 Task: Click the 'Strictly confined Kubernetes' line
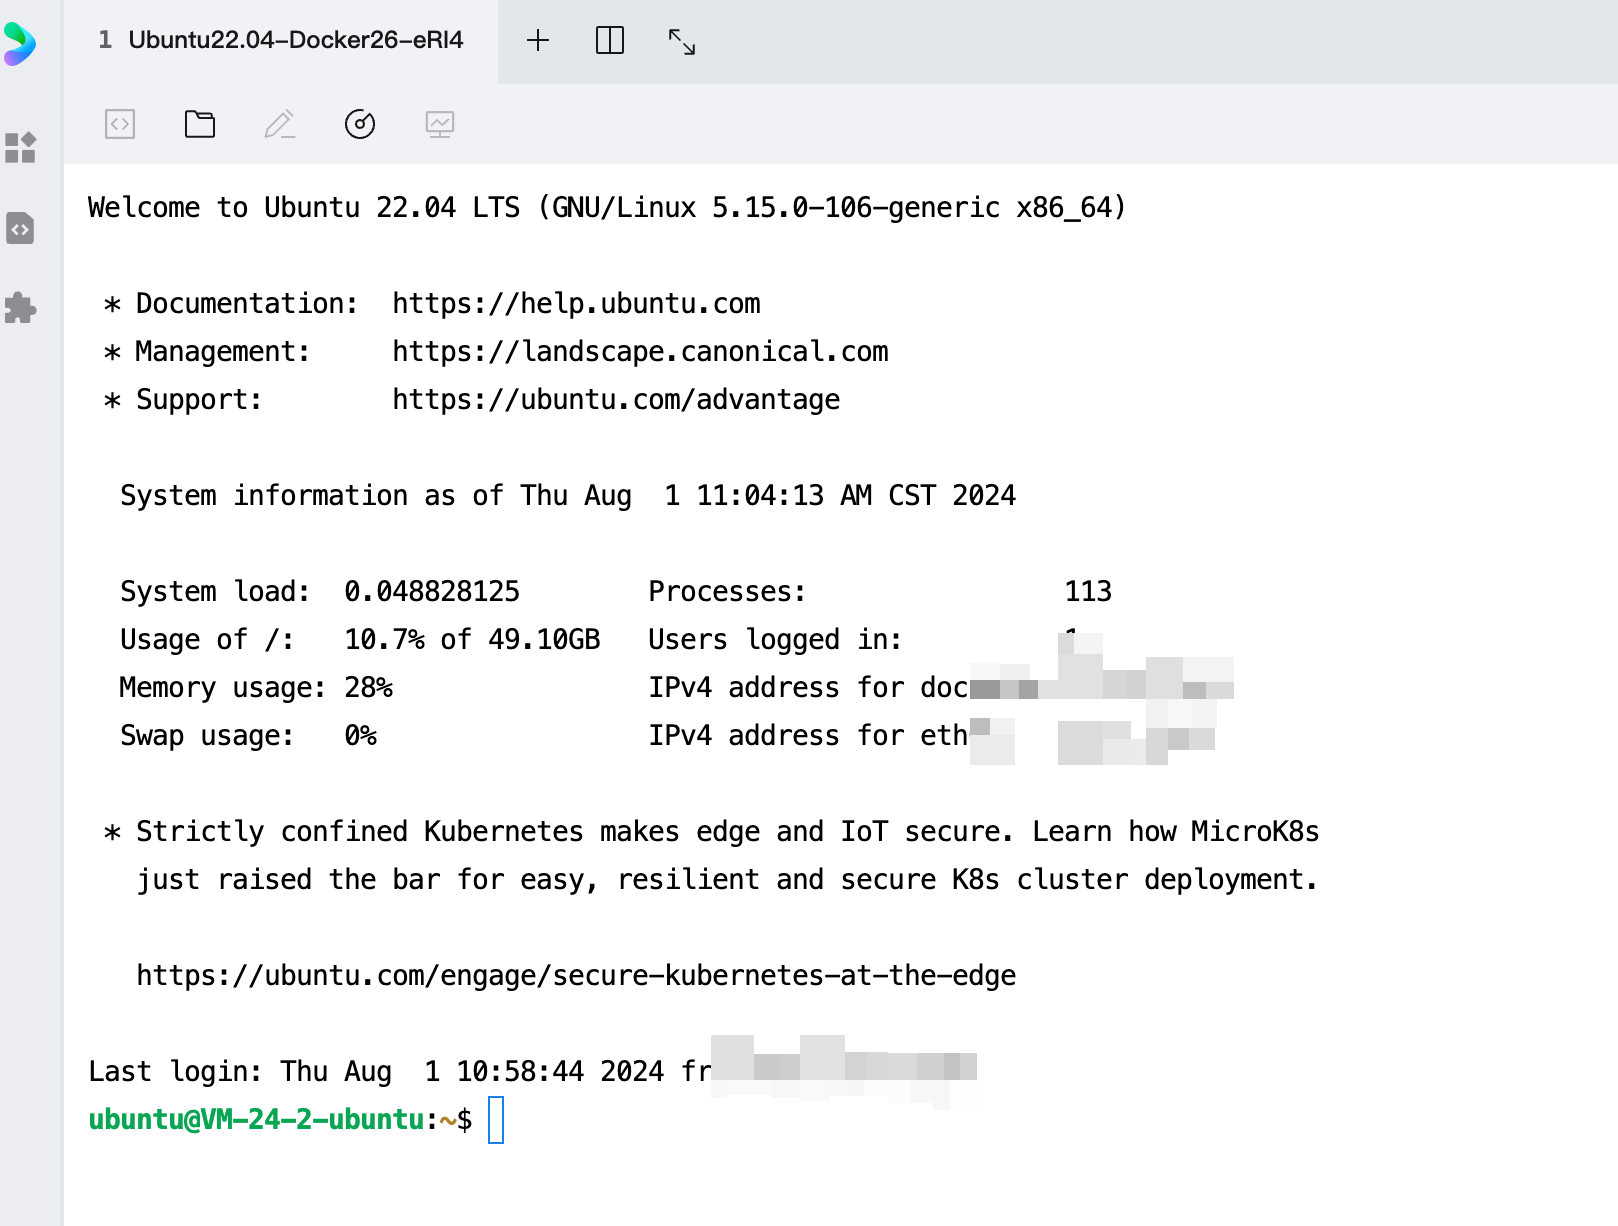coord(712,831)
